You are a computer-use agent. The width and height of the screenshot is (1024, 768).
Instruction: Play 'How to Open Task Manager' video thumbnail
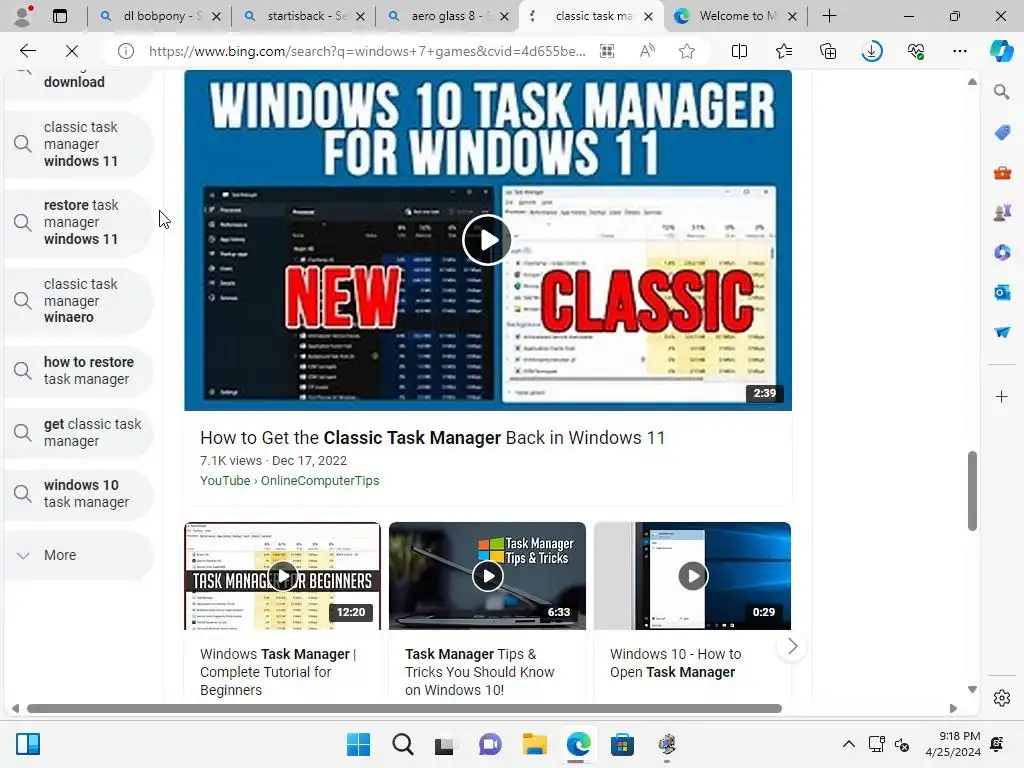692,576
